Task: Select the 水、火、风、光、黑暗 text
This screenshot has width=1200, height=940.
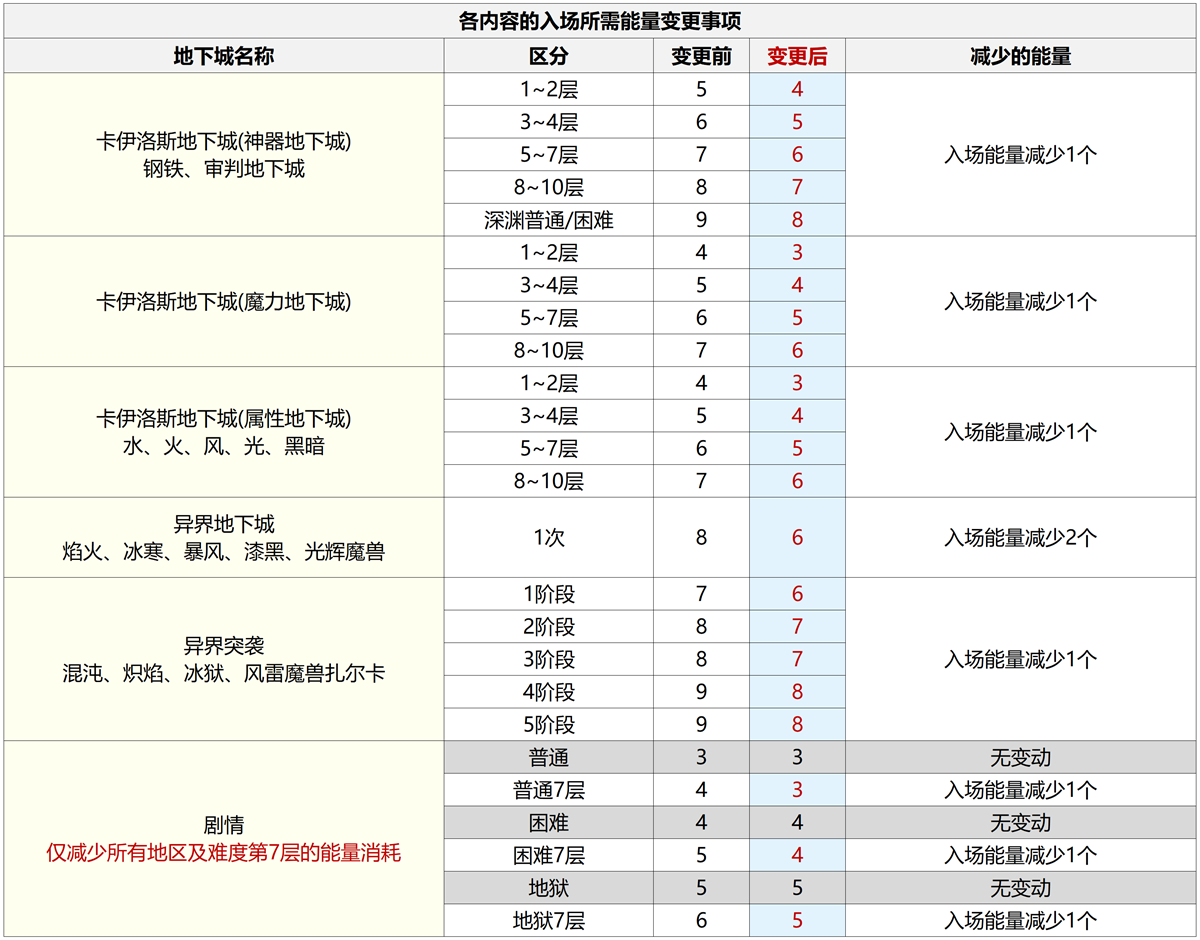Action: [224, 447]
